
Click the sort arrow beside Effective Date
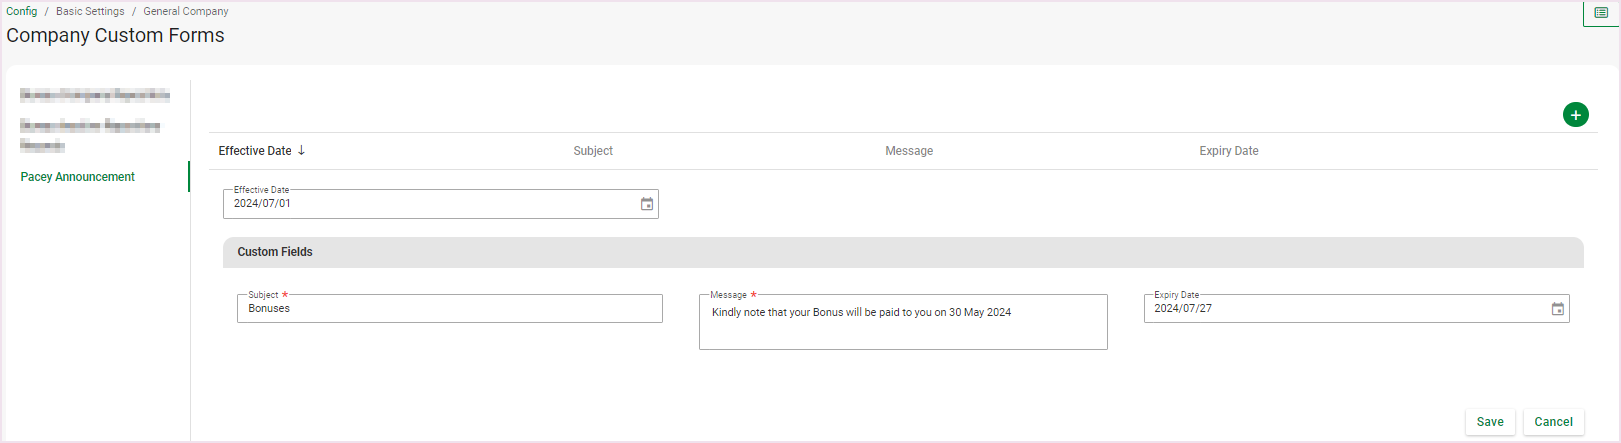point(301,150)
